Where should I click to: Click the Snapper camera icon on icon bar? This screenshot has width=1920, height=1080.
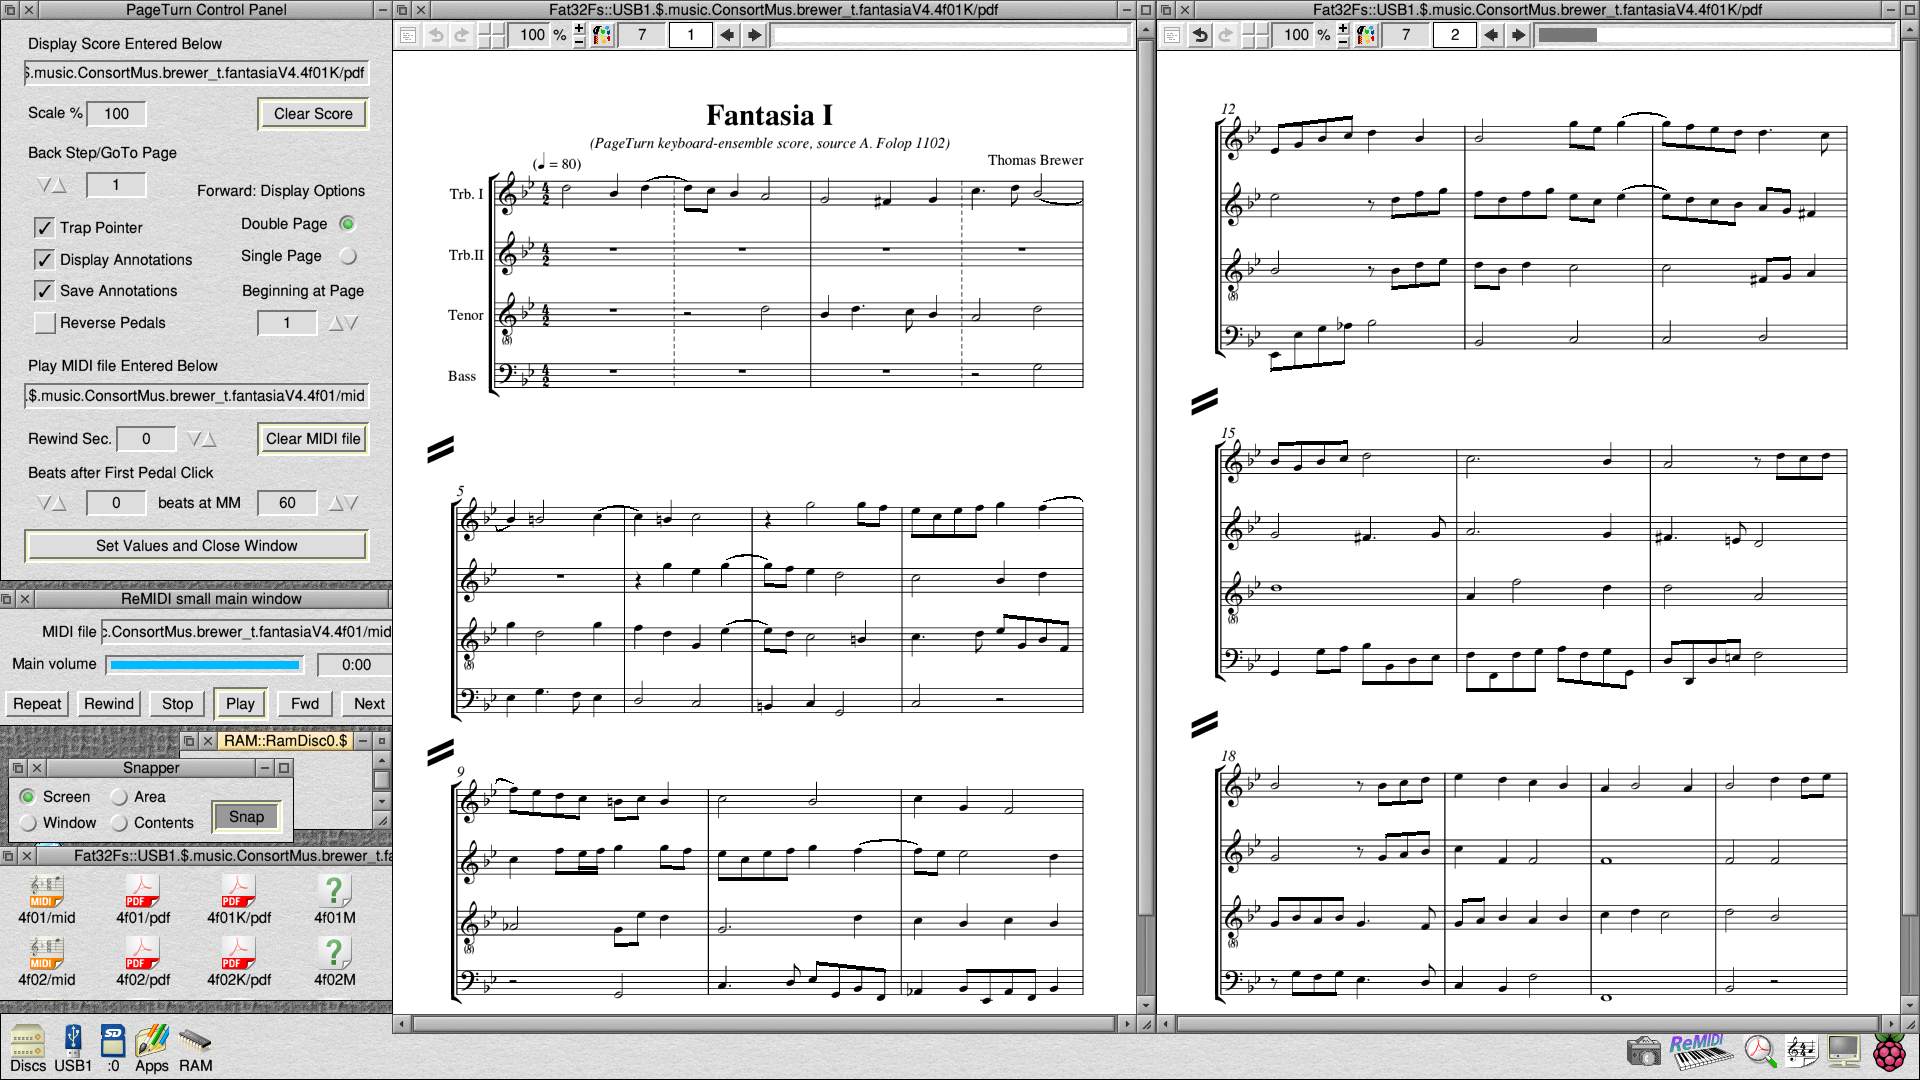pos(1643,1052)
